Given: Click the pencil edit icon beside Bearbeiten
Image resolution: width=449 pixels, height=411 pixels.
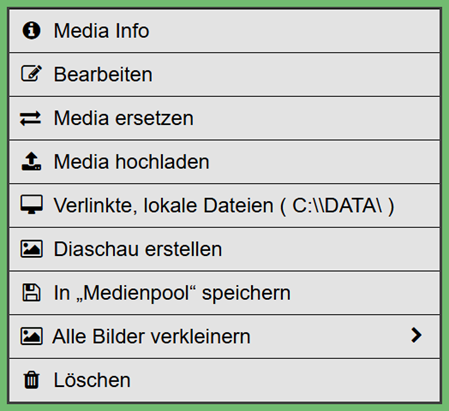Looking at the screenshot, I should [x=31, y=74].
